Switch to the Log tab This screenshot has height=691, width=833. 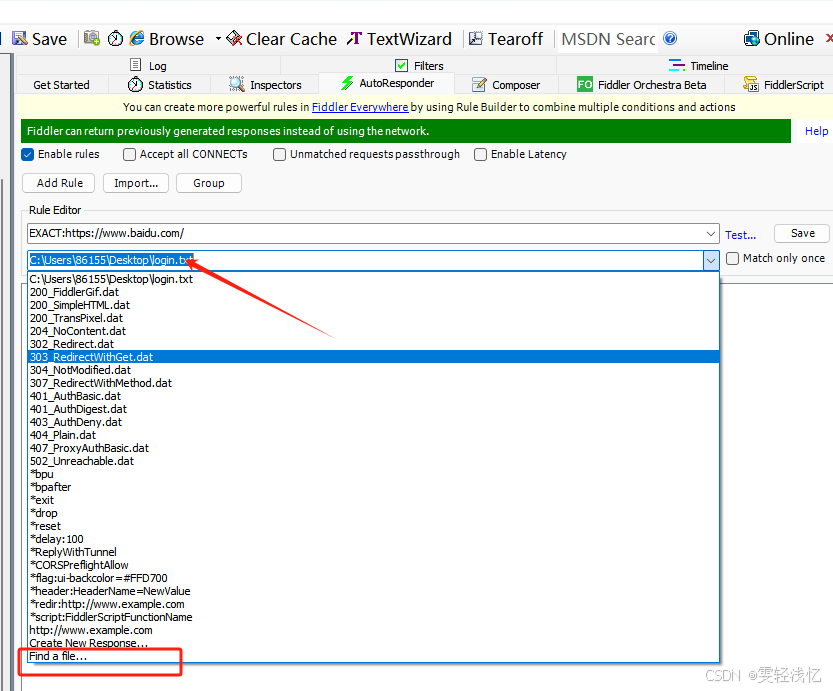[x=149, y=65]
